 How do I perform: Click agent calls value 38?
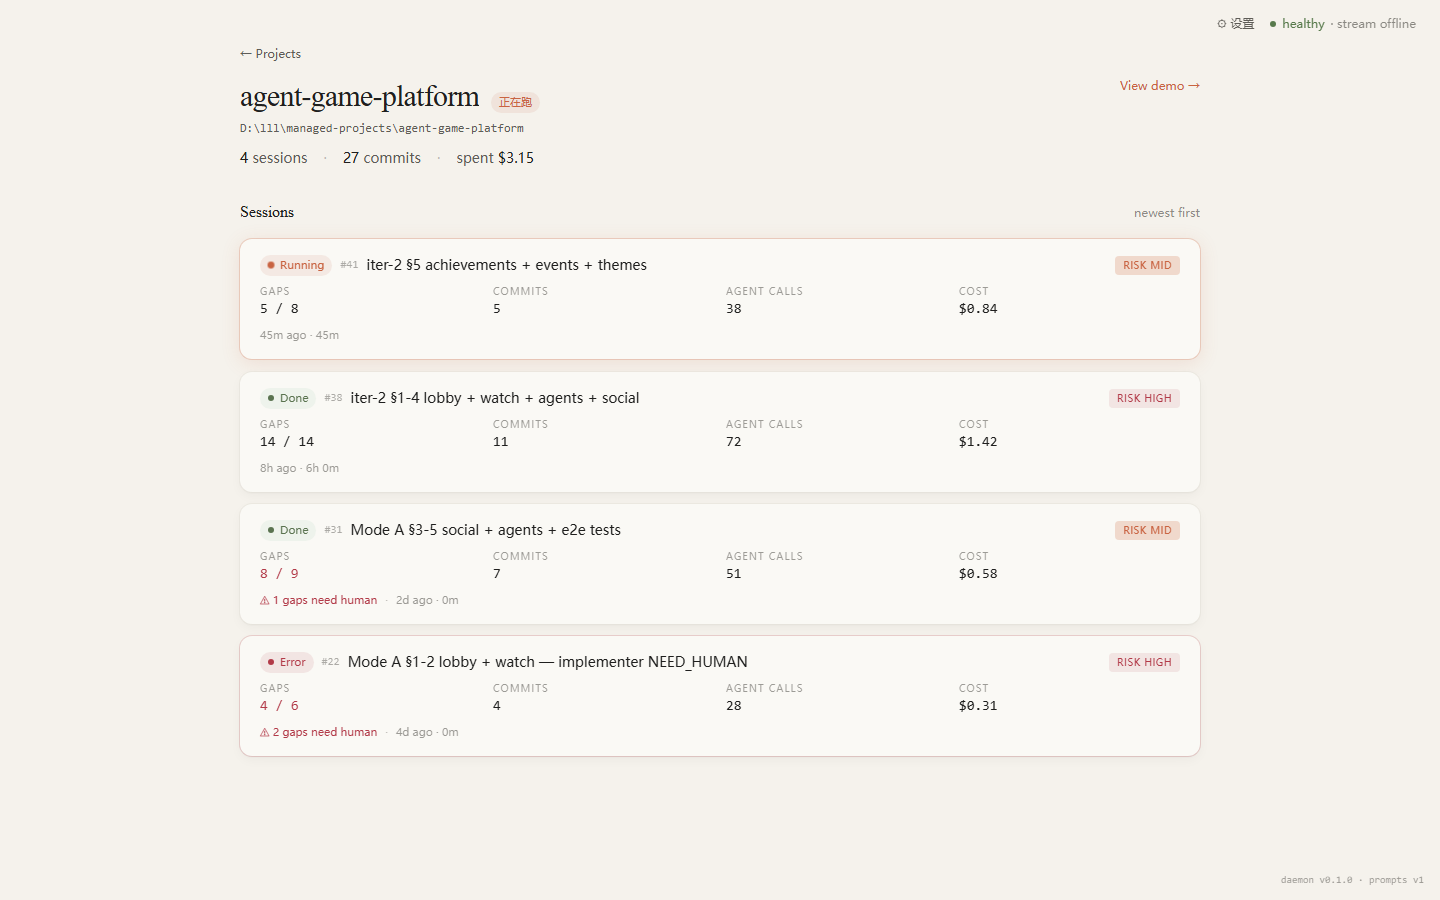734,309
